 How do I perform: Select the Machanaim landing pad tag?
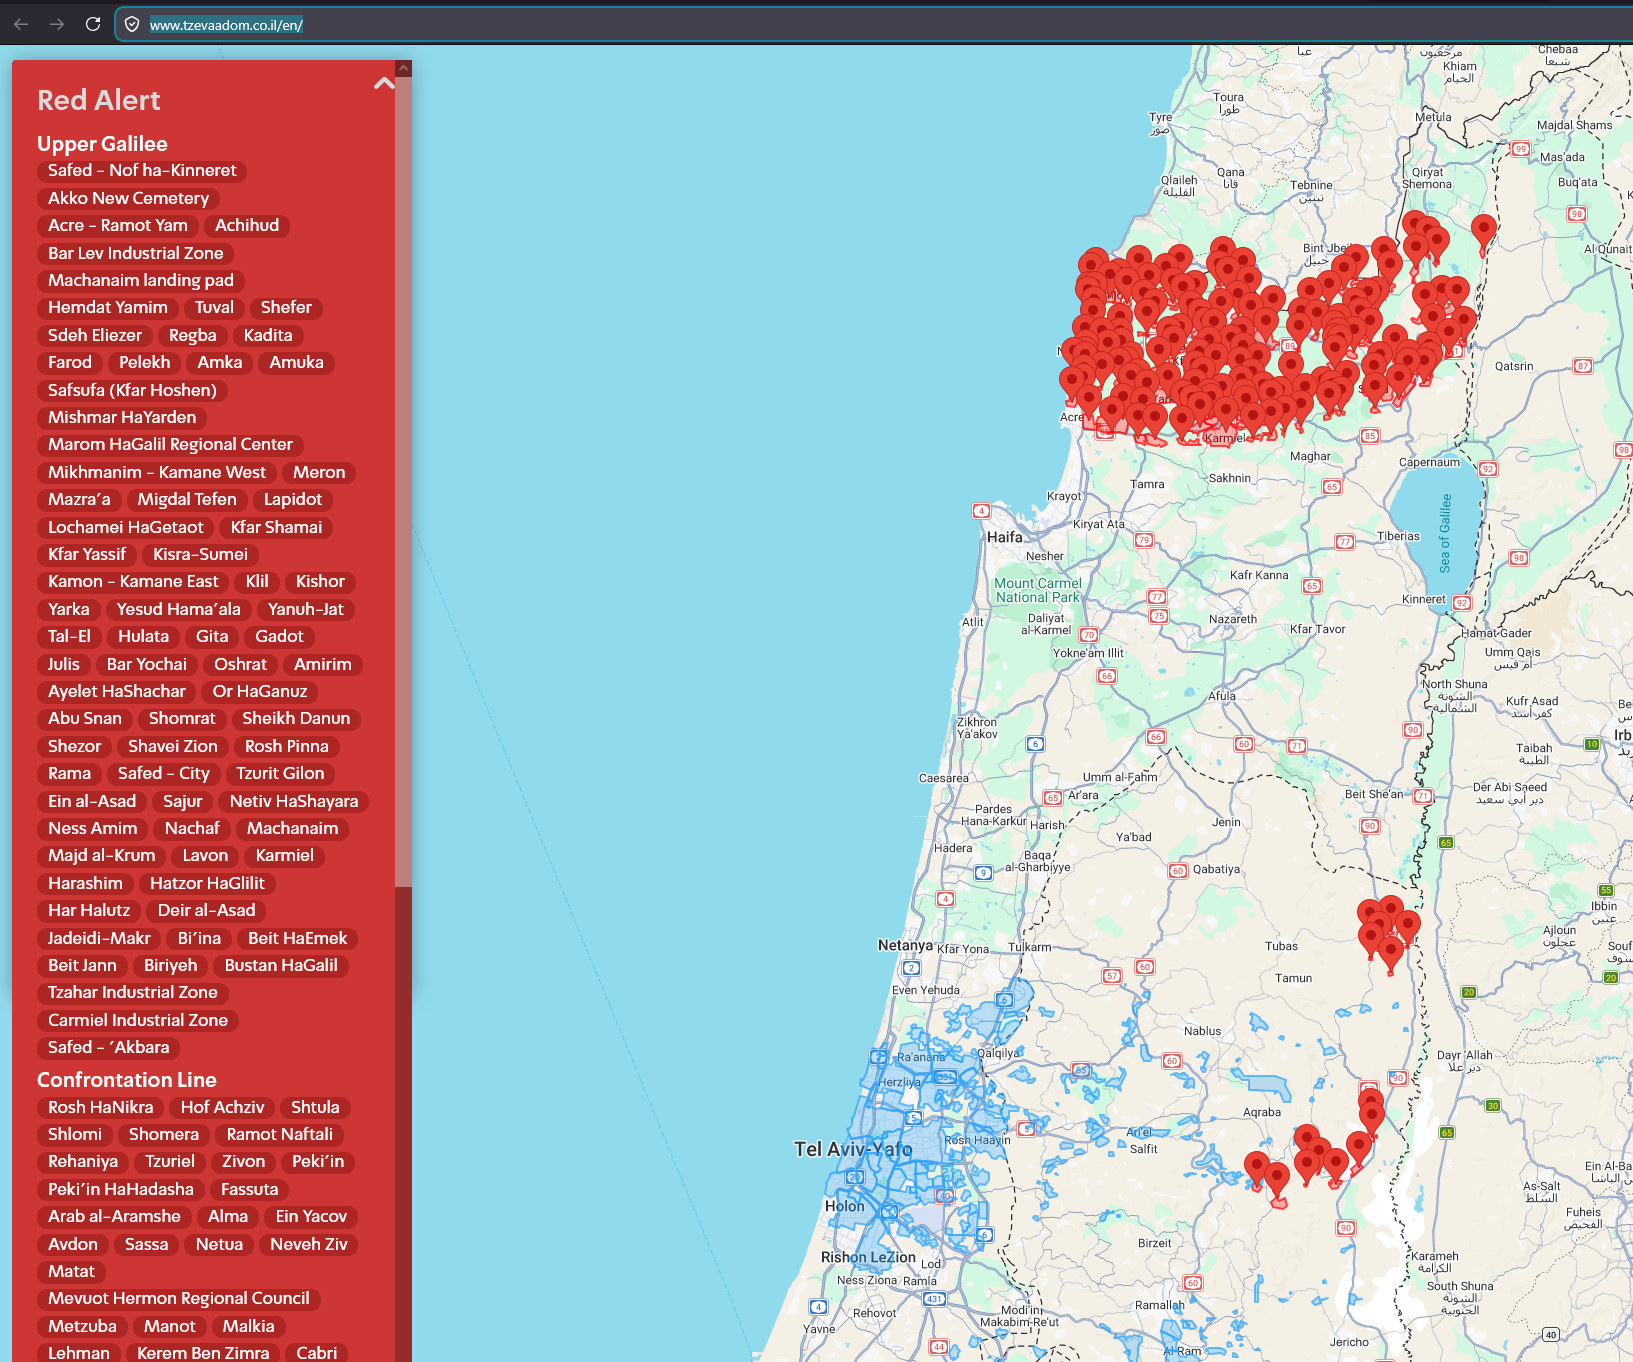pyautogui.click(x=141, y=280)
